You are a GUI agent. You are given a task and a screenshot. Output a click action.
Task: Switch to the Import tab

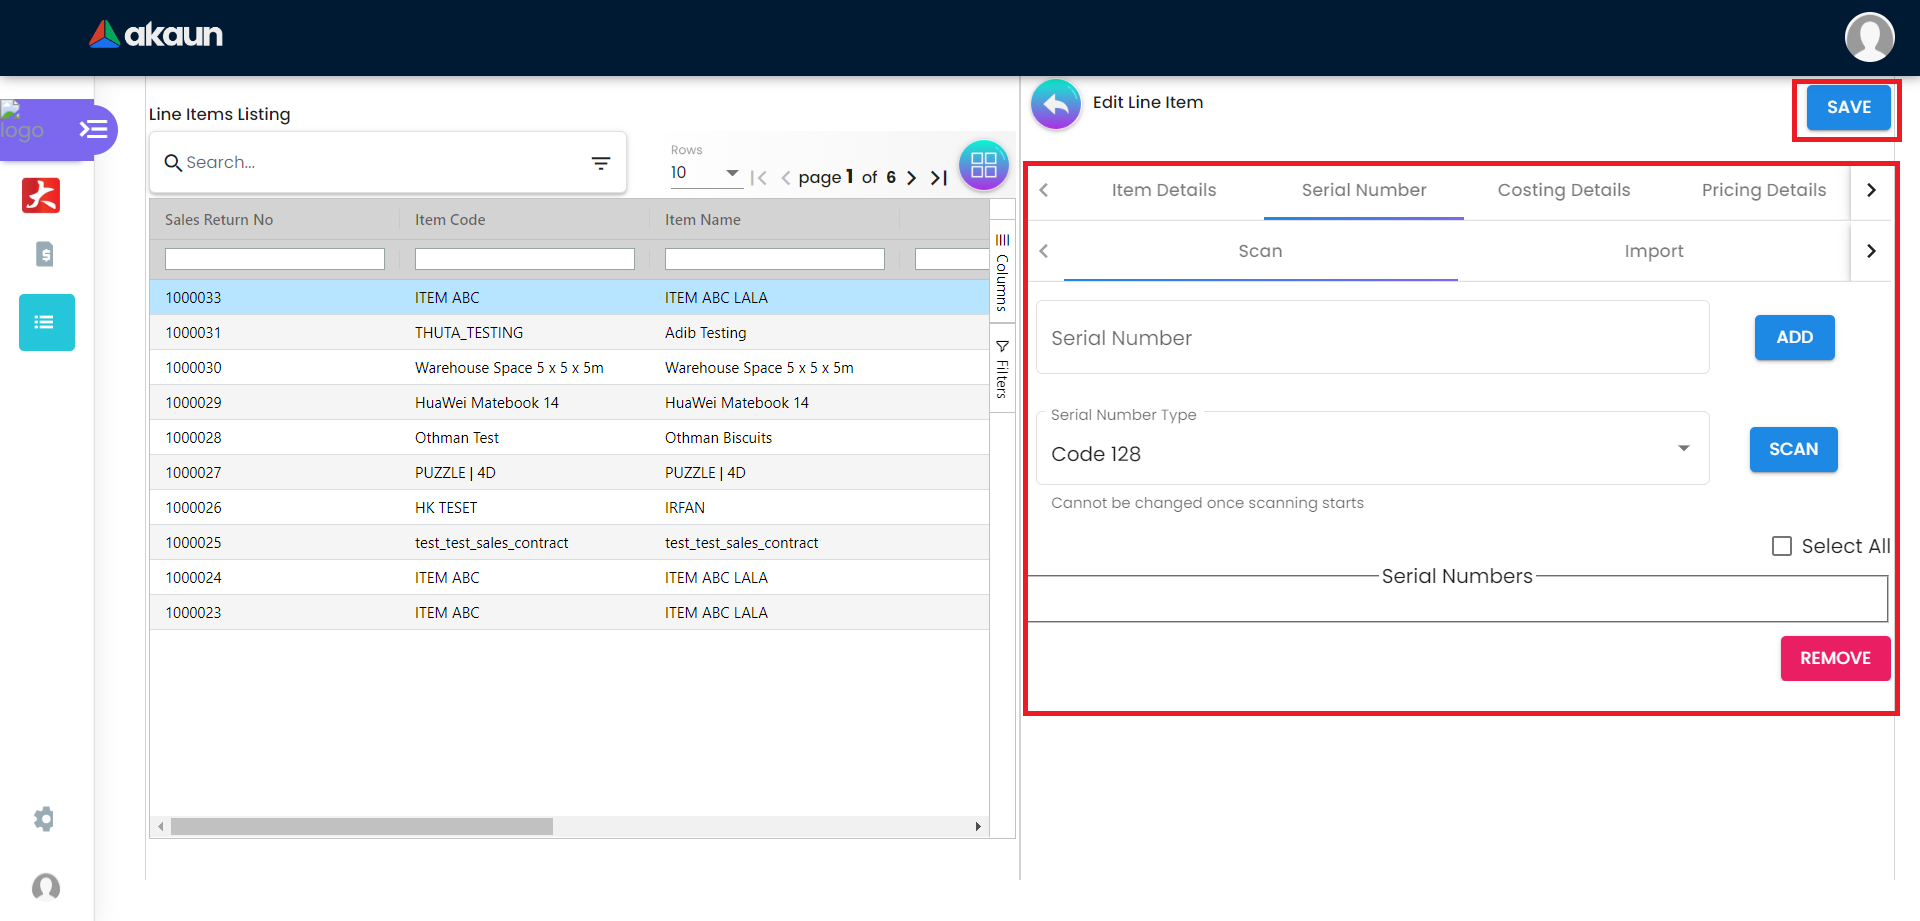[1653, 251]
